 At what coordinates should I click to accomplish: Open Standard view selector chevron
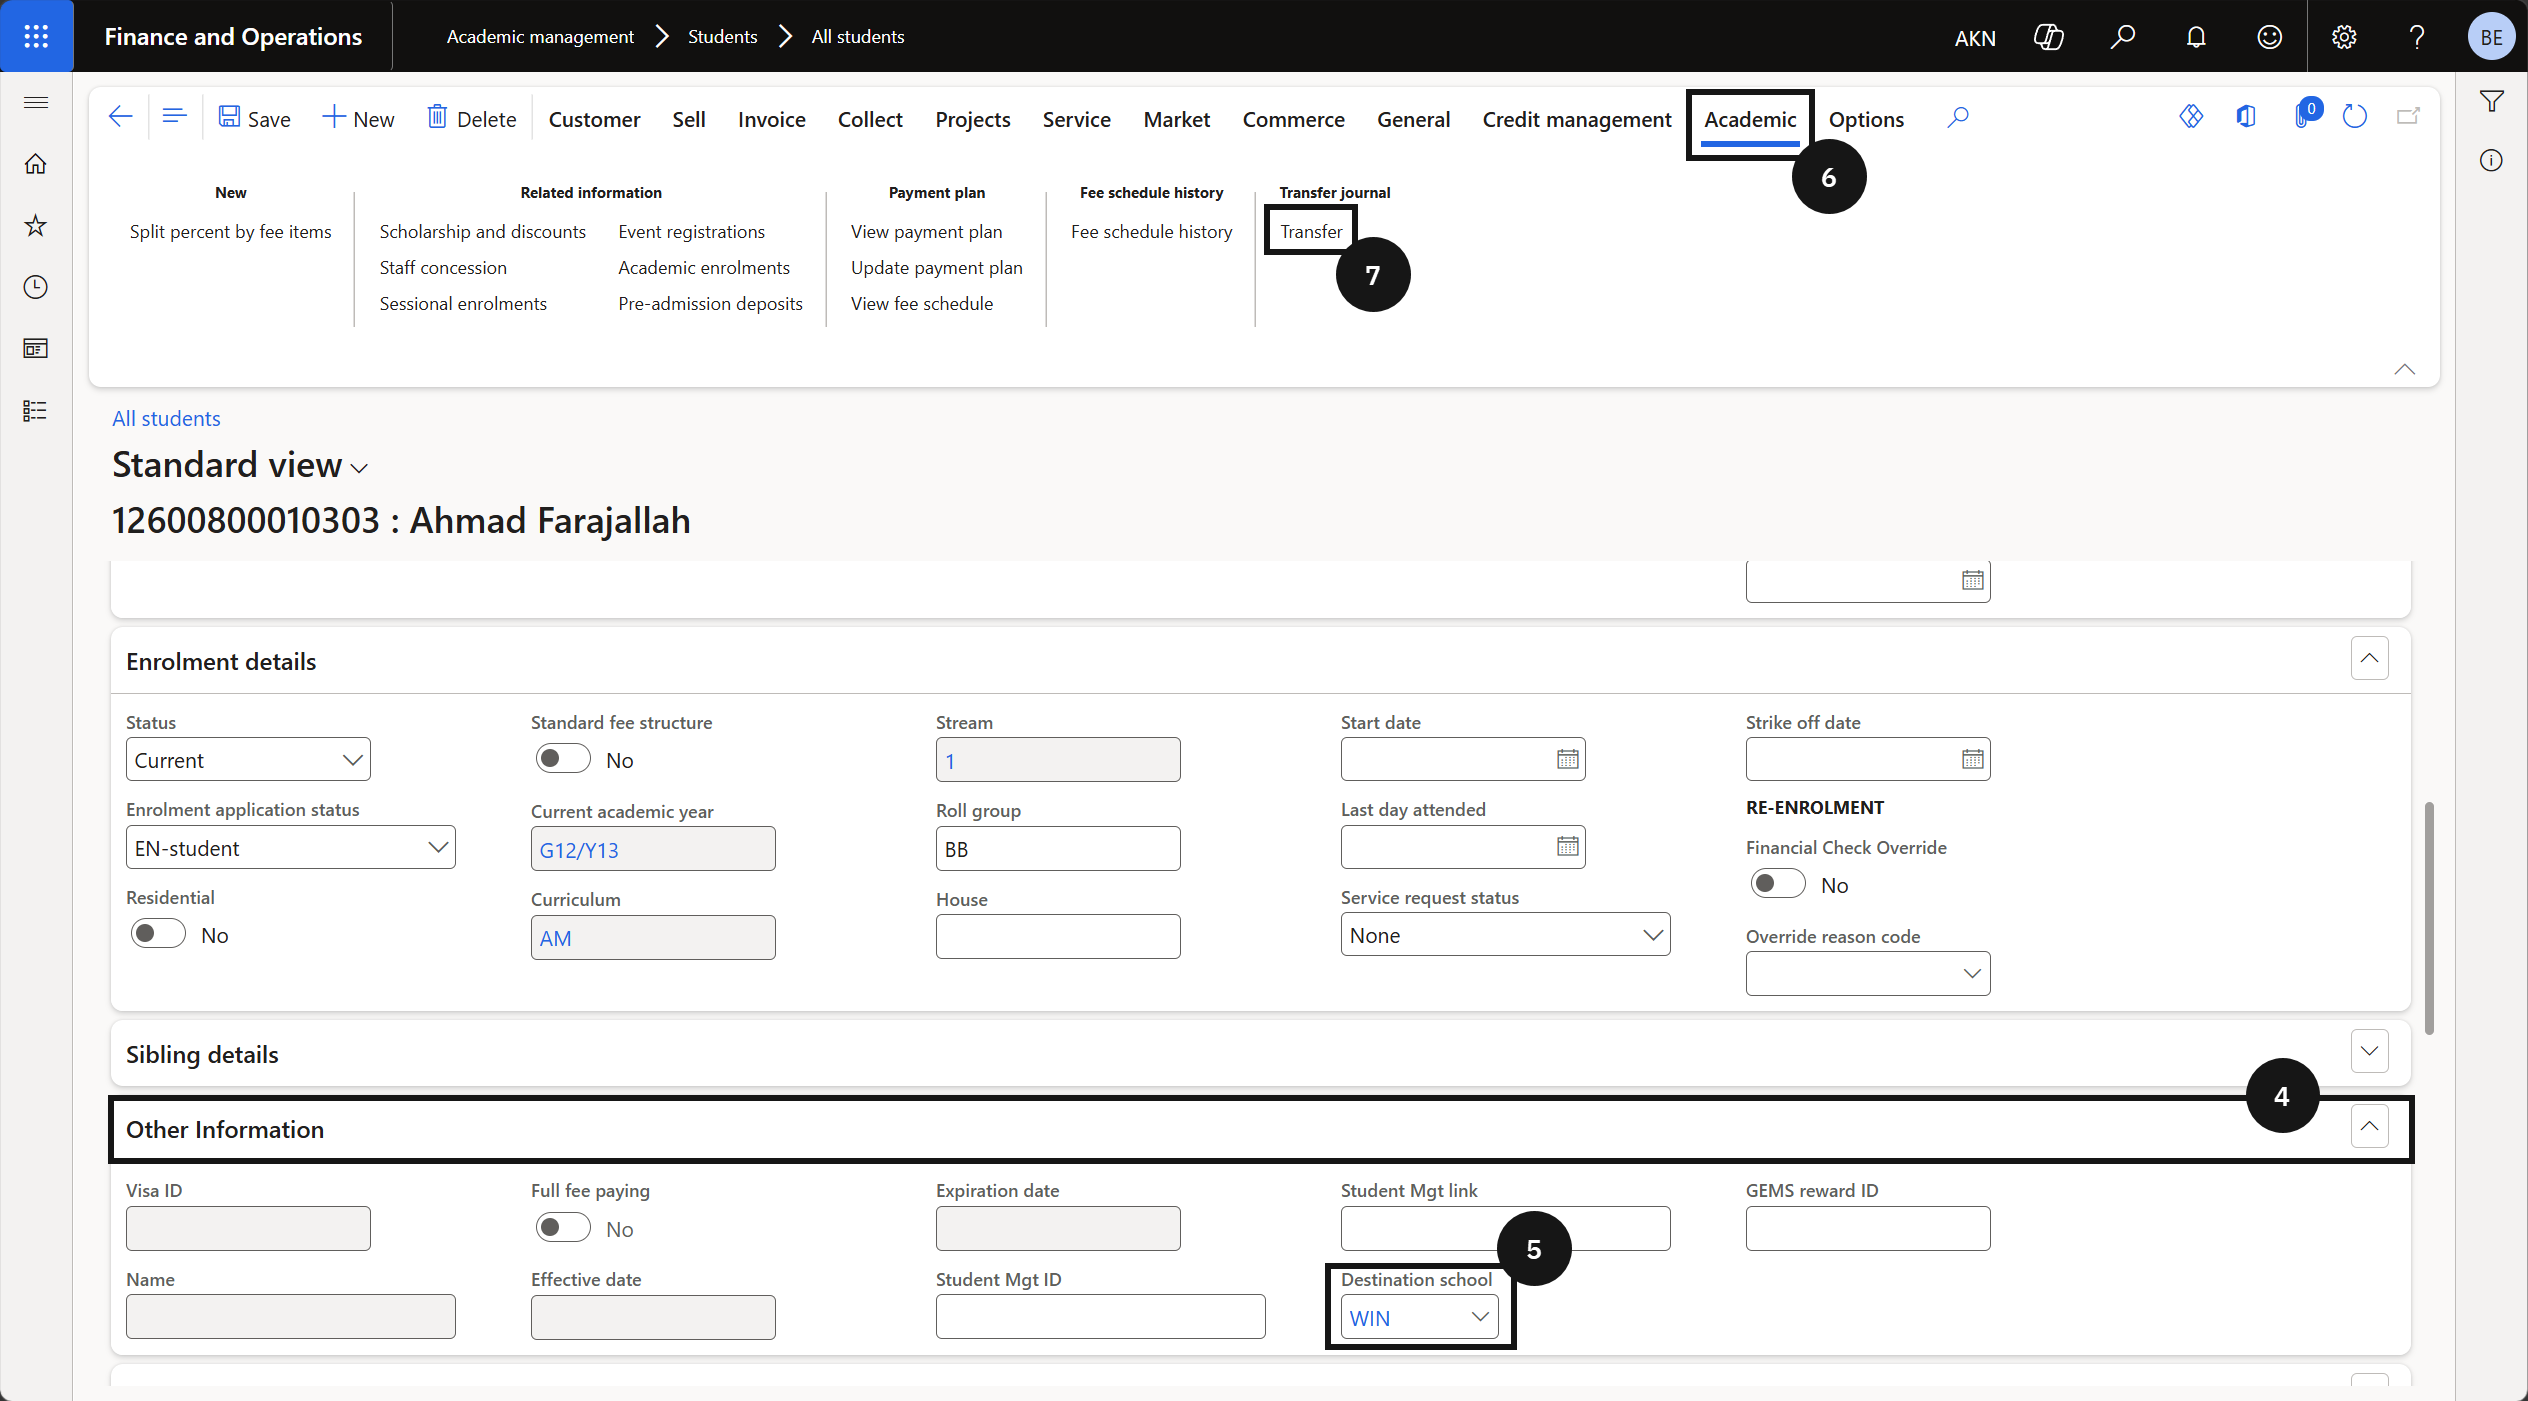(360, 468)
